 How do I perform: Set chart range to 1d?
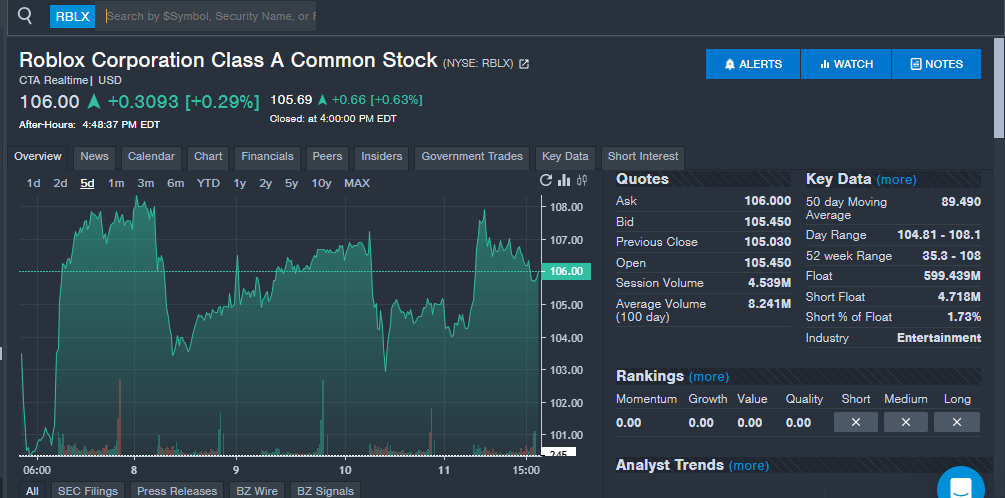(x=33, y=183)
